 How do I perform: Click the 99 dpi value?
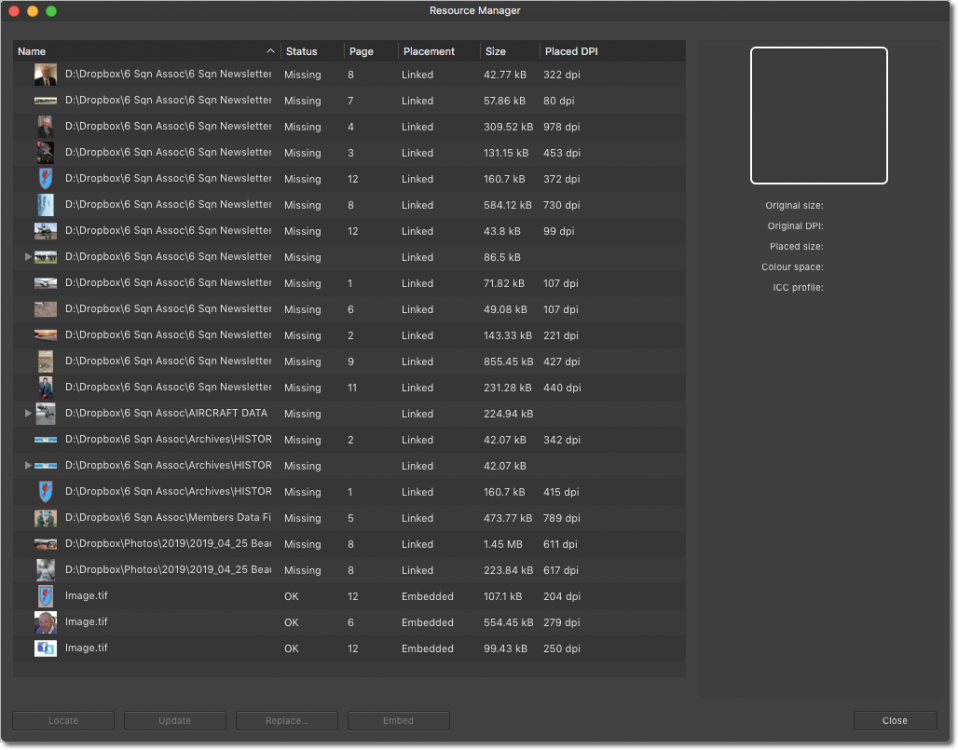point(558,231)
